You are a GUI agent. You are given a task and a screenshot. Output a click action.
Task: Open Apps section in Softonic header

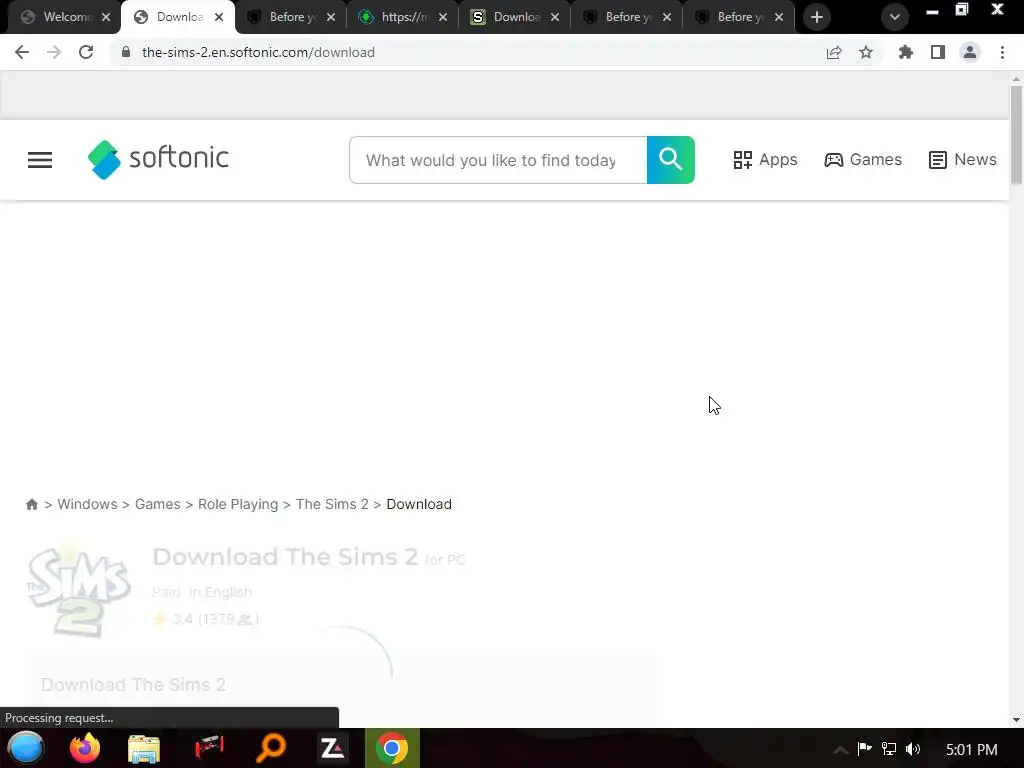[765, 159]
